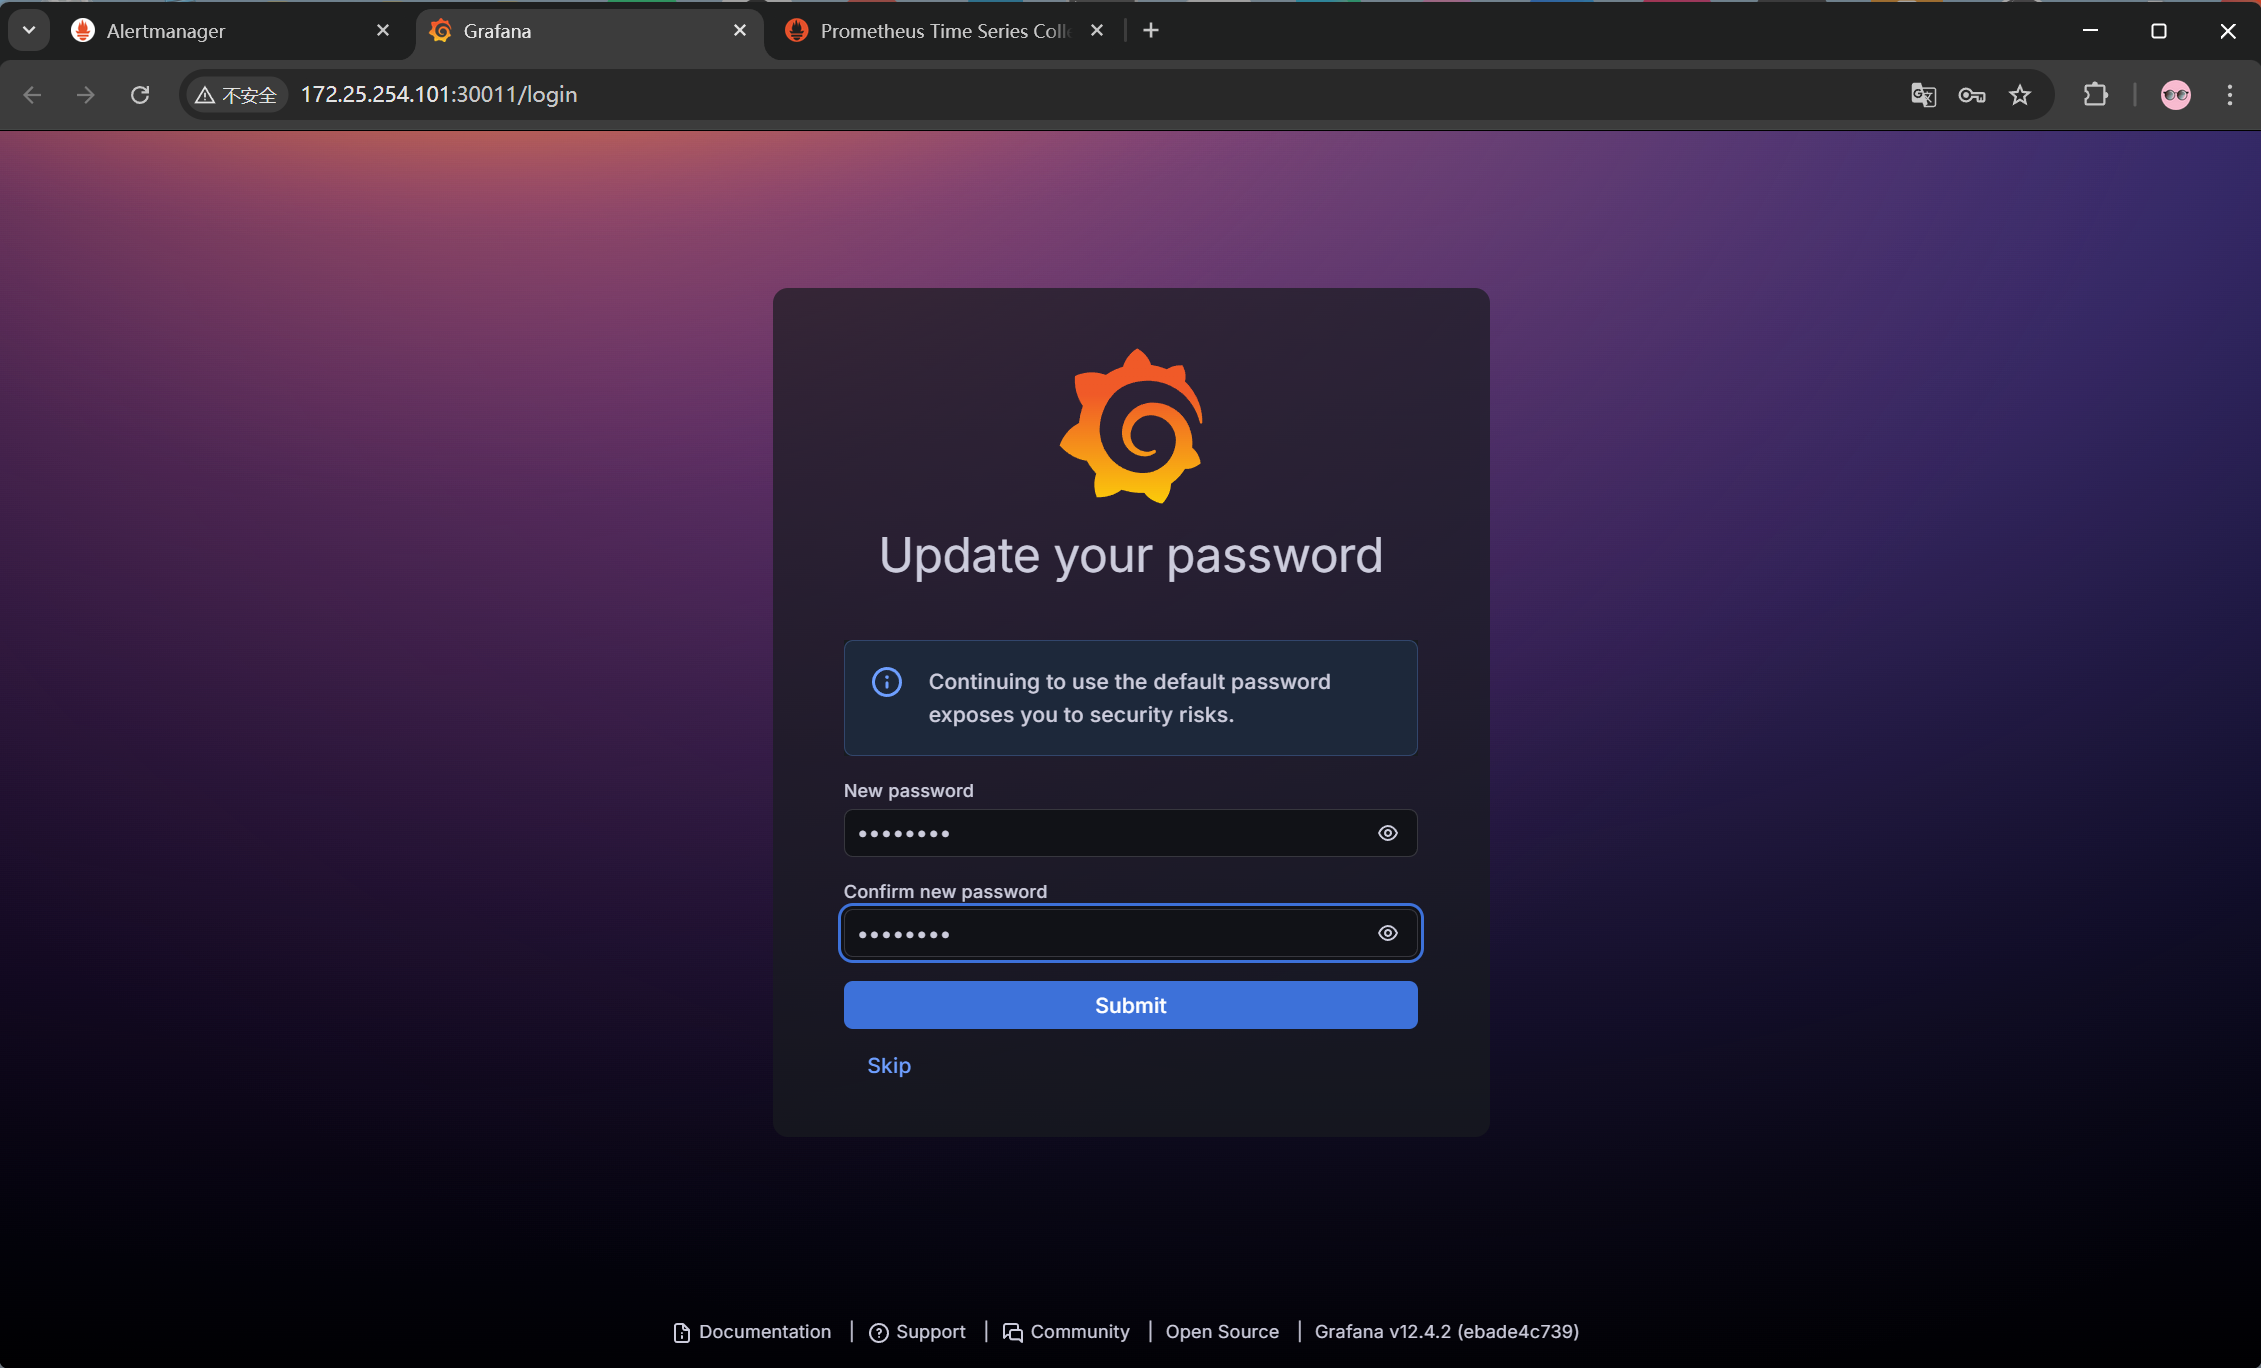
Task: Expand the tab search dropdown
Action: tap(29, 30)
